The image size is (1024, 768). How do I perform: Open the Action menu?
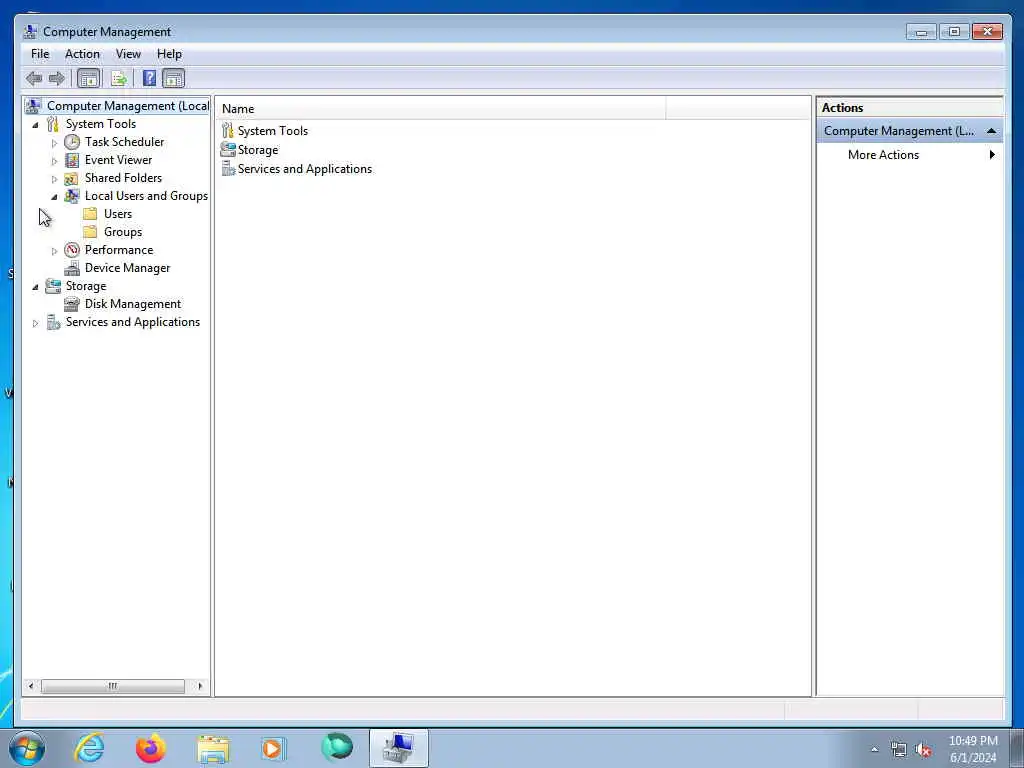pyautogui.click(x=82, y=54)
